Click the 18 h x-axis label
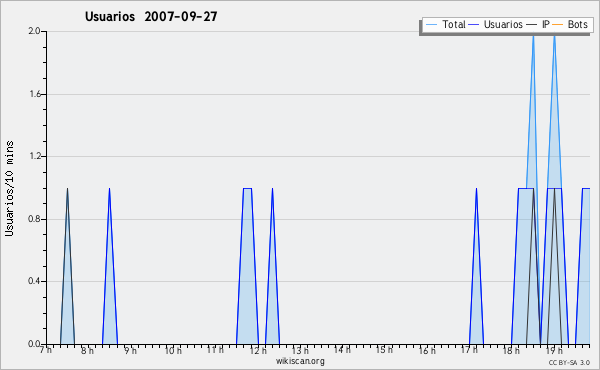600x370 pixels. click(x=511, y=350)
